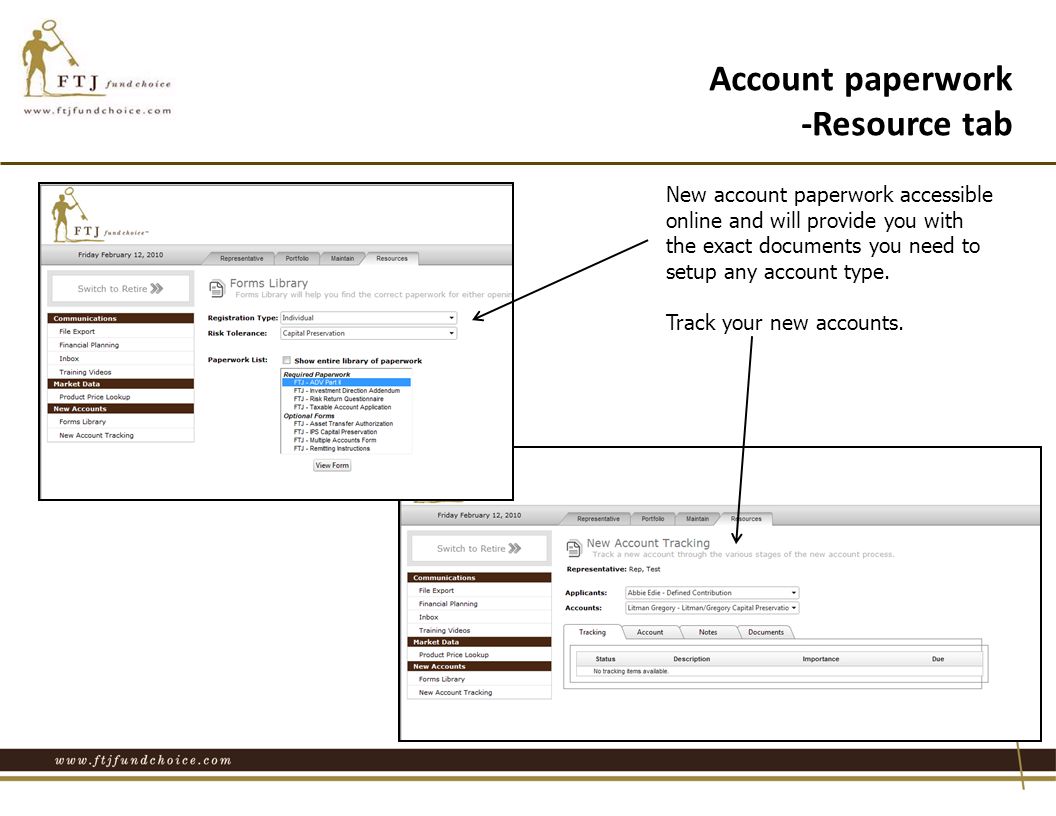
Task: Open New Account Tracking in lower window sidebar
Action: (x=455, y=692)
